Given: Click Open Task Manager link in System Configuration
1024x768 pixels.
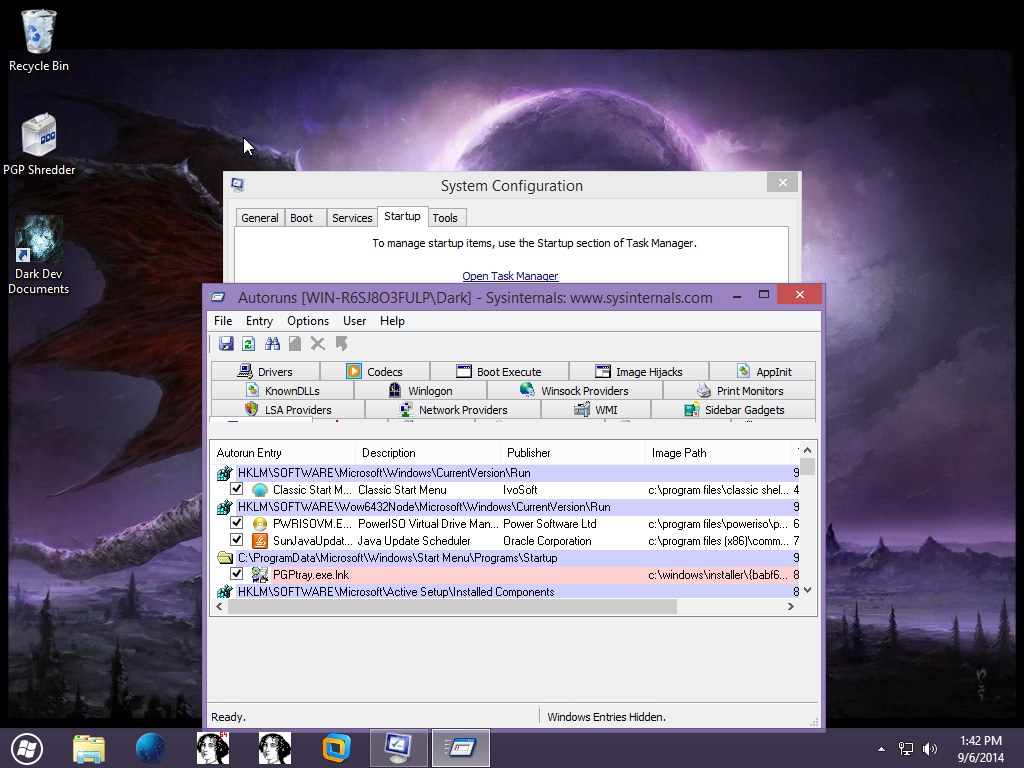Looking at the screenshot, I should (510, 276).
